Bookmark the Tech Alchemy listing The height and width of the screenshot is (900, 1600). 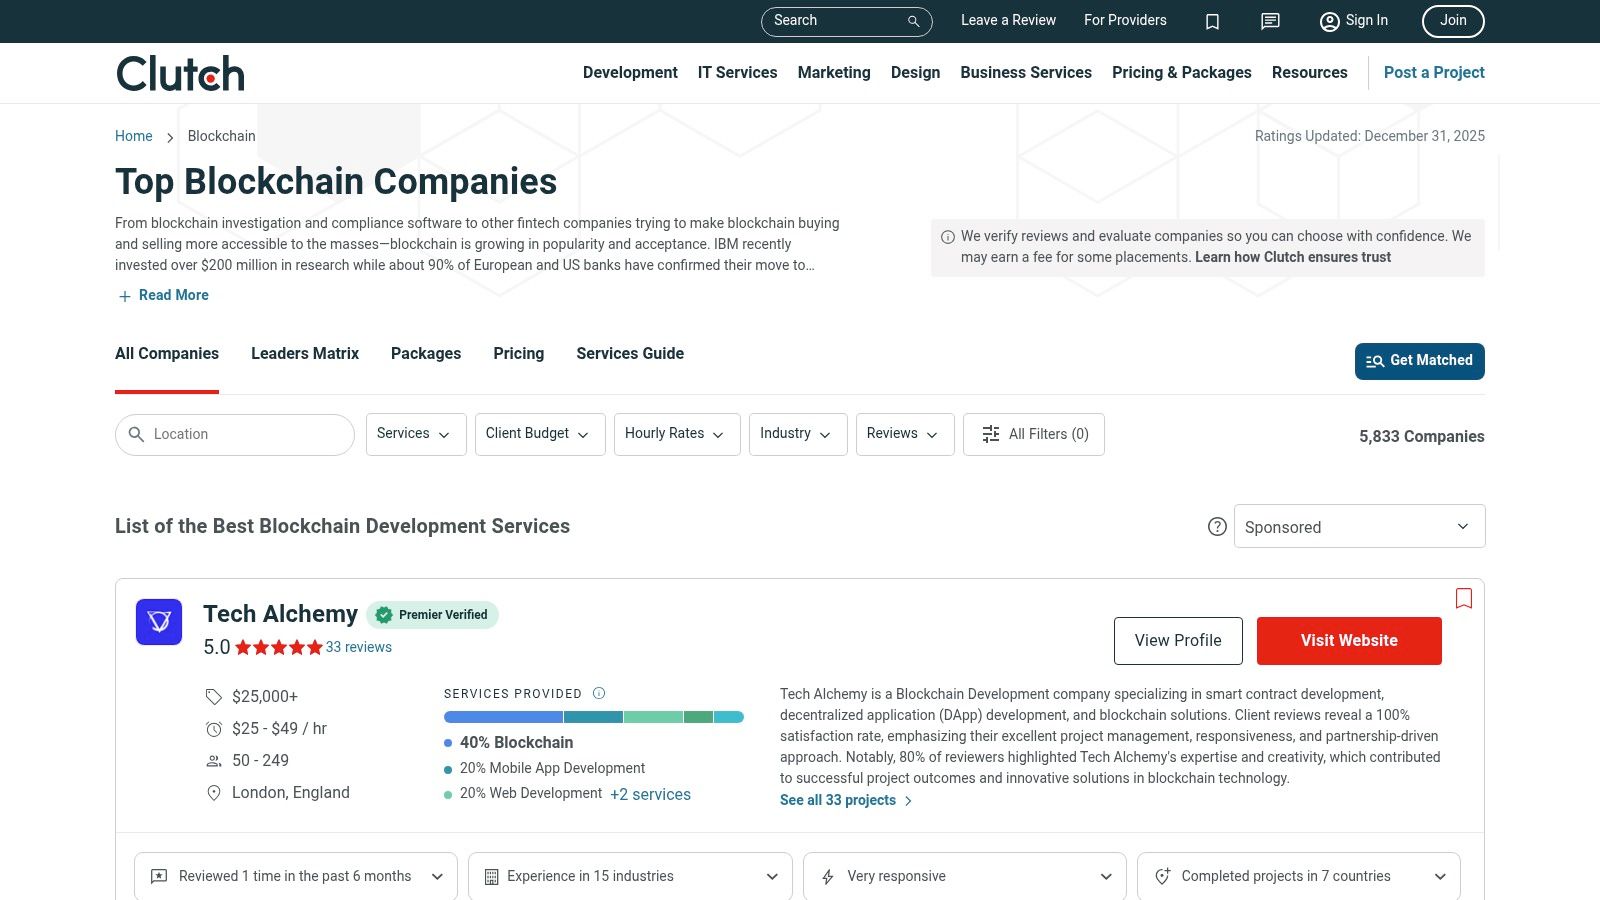coord(1464,598)
